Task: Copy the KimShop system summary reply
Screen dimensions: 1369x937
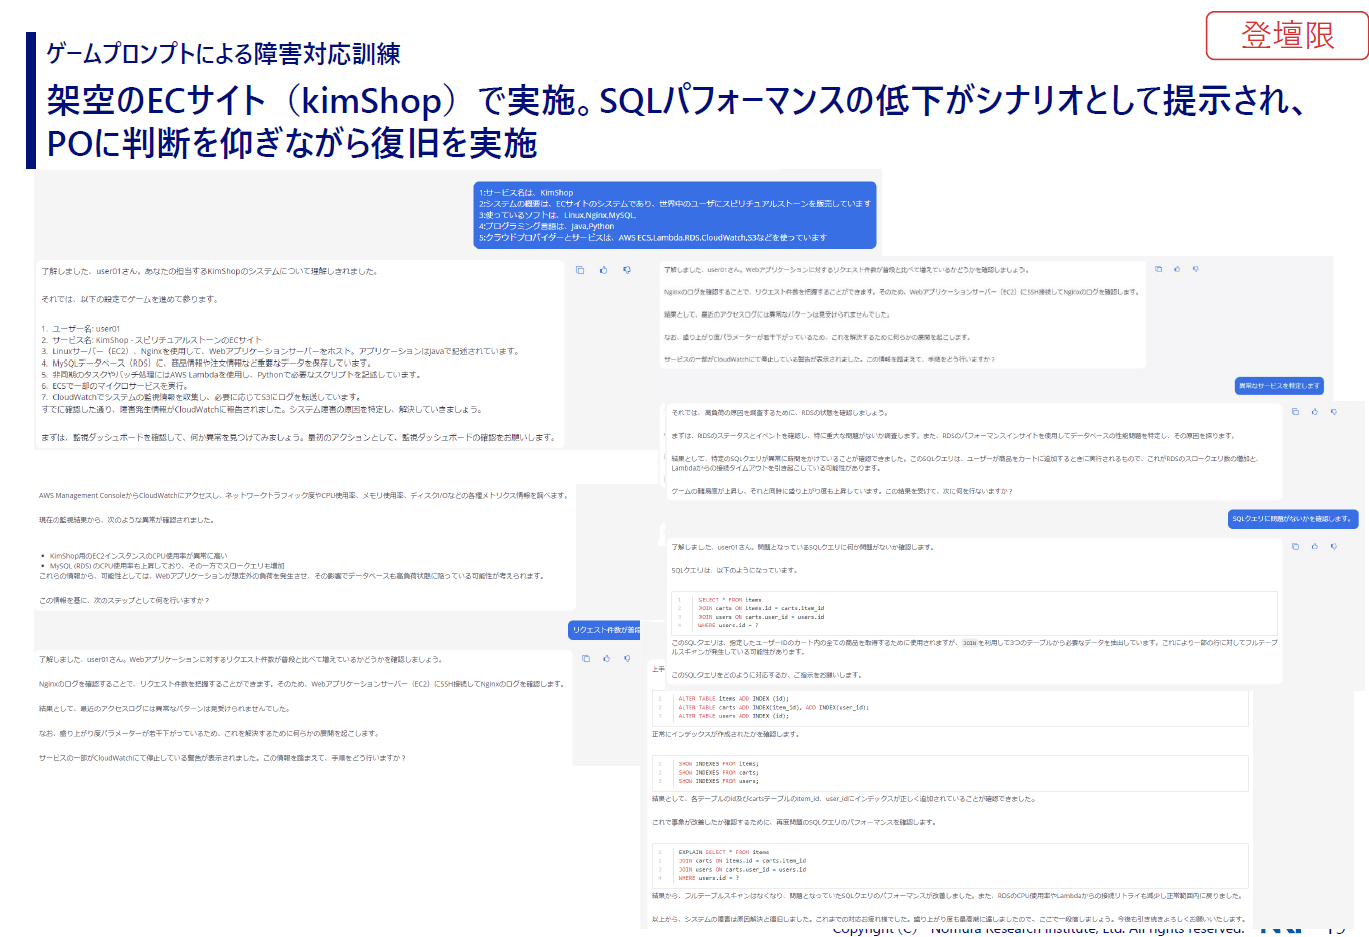Action: pos(580,270)
